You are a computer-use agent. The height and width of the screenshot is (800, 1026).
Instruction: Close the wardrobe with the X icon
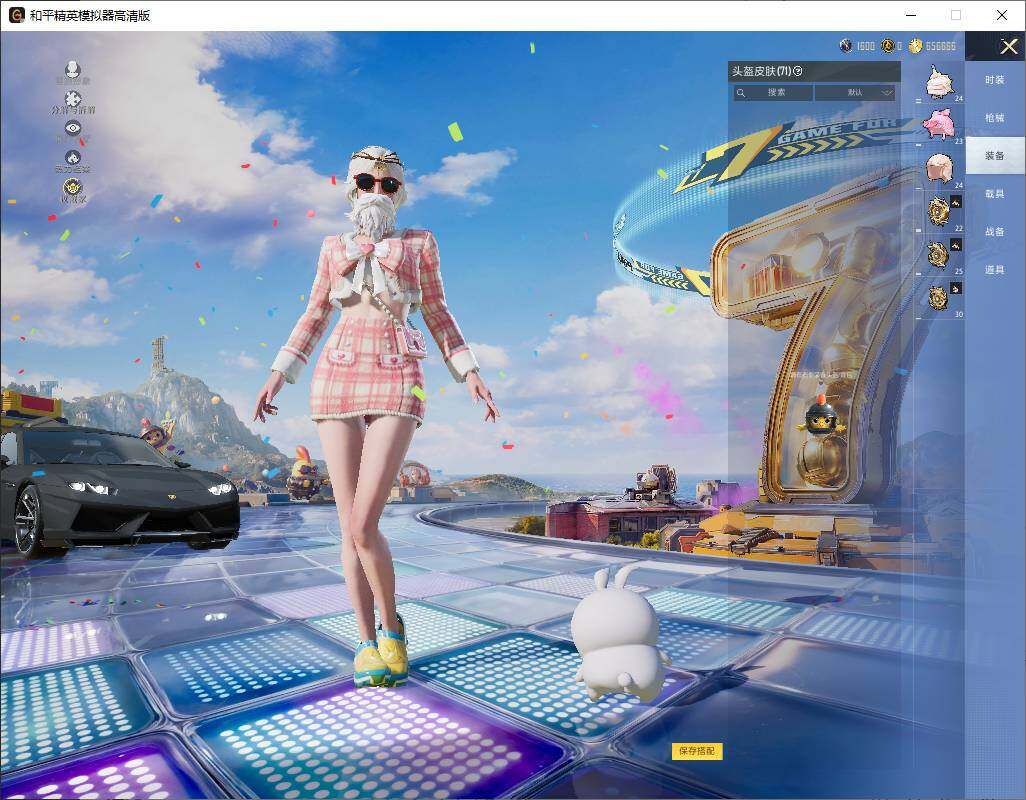(x=1008, y=46)
